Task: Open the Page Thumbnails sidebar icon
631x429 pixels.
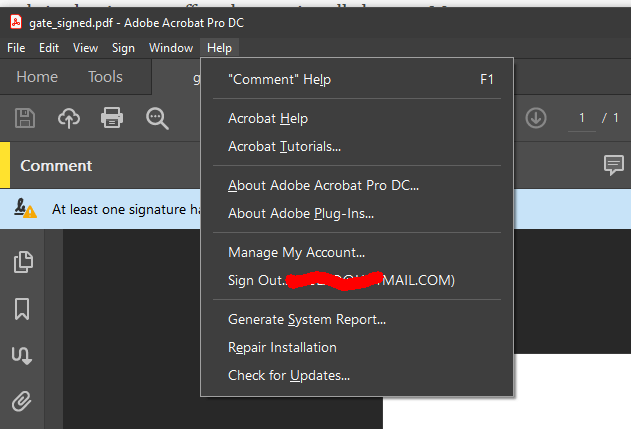Action: [x=22, y=262]
